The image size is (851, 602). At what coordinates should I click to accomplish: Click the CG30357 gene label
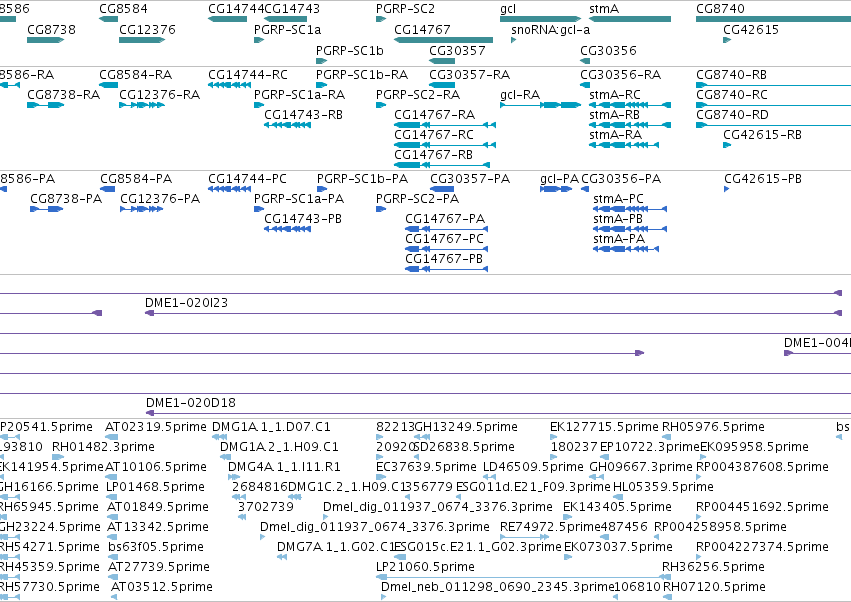pos(458,50)
